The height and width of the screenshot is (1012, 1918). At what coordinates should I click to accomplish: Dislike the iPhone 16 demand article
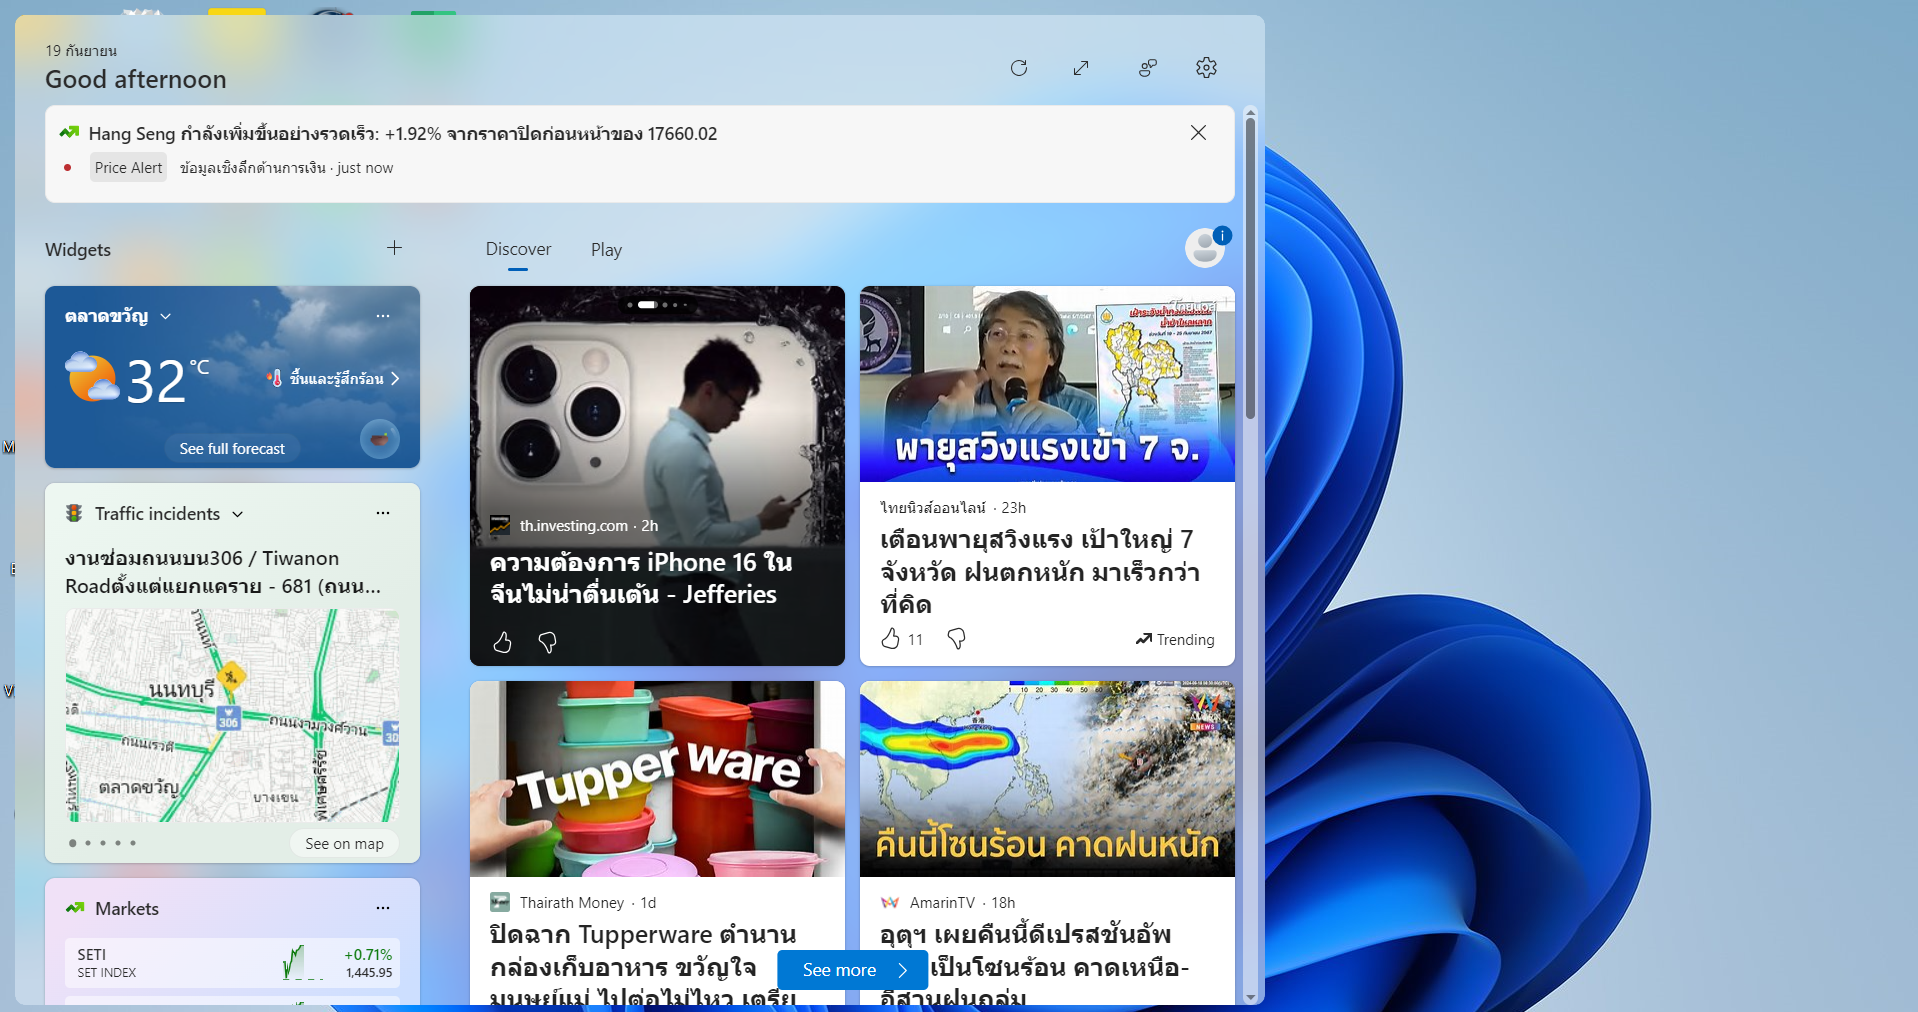tap(547, 642)
